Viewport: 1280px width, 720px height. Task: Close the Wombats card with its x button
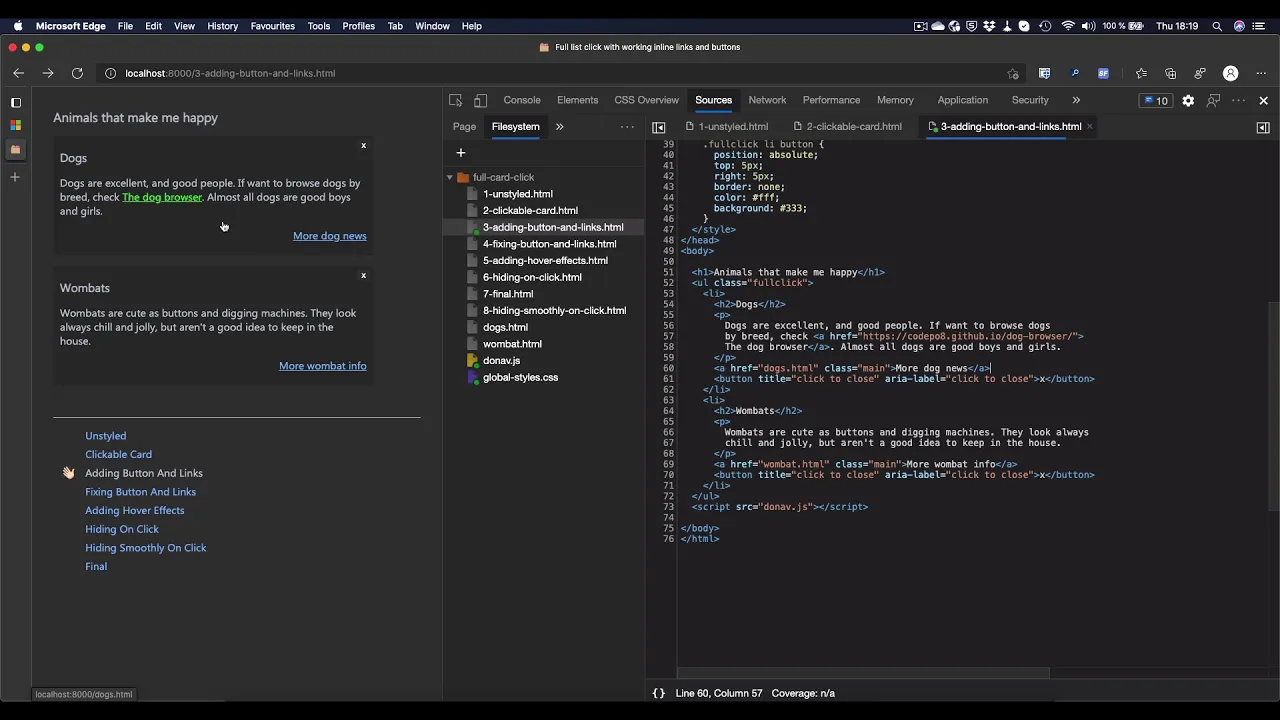363,276
